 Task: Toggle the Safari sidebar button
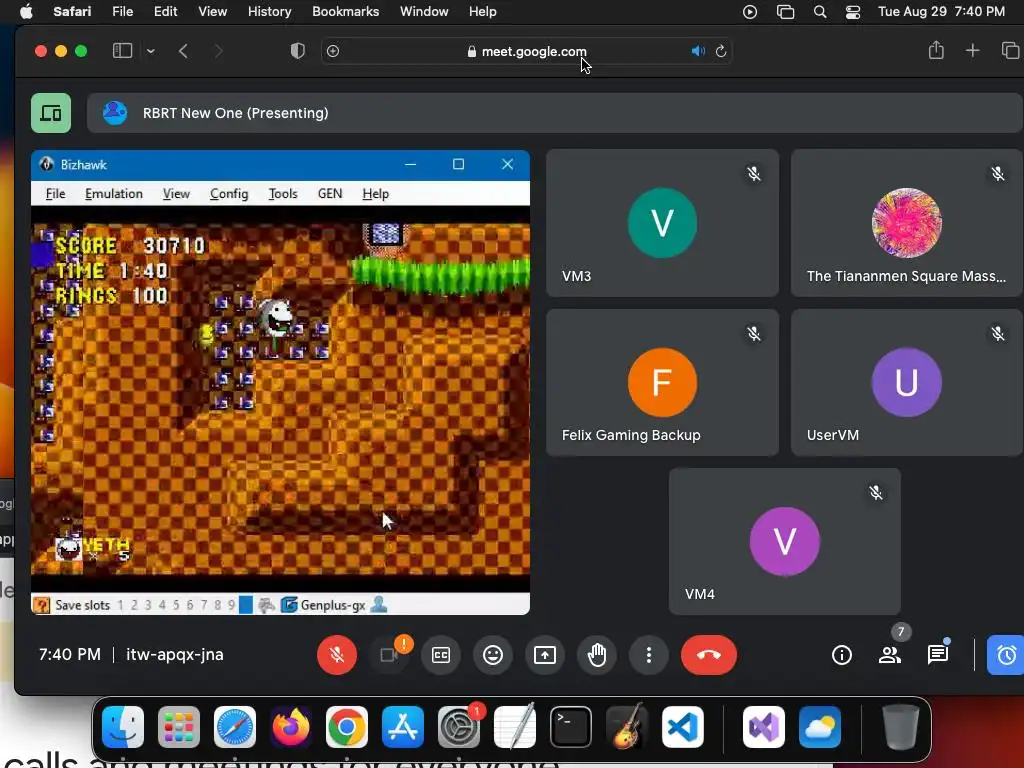[122, 51]
